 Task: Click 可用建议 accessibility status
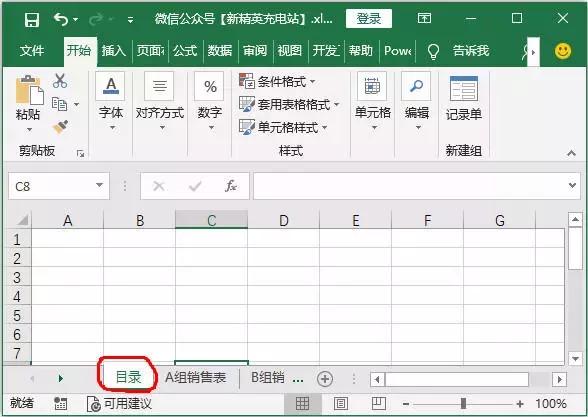pyautogui.click(x=120, y=404)
